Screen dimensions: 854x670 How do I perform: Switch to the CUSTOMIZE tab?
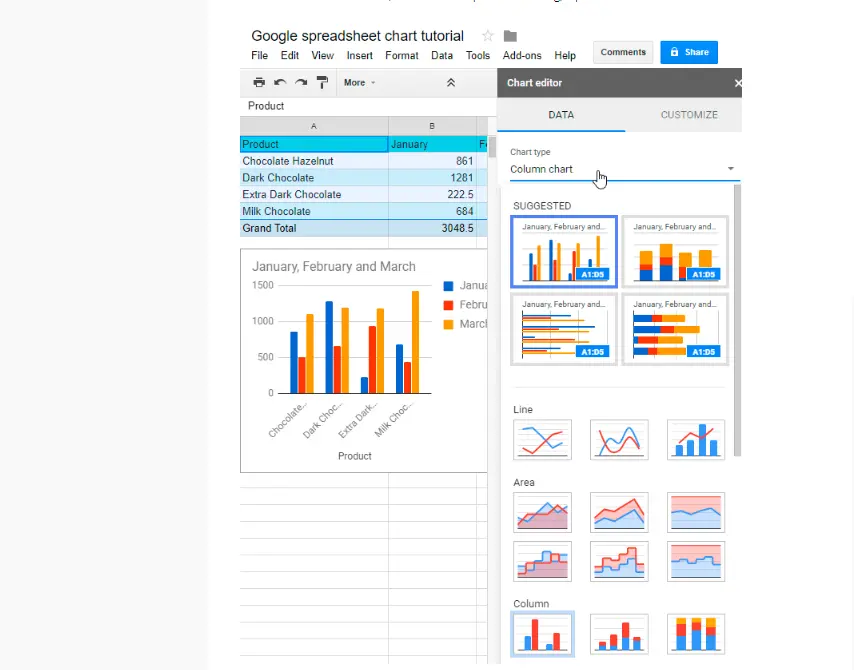point(689,115)
